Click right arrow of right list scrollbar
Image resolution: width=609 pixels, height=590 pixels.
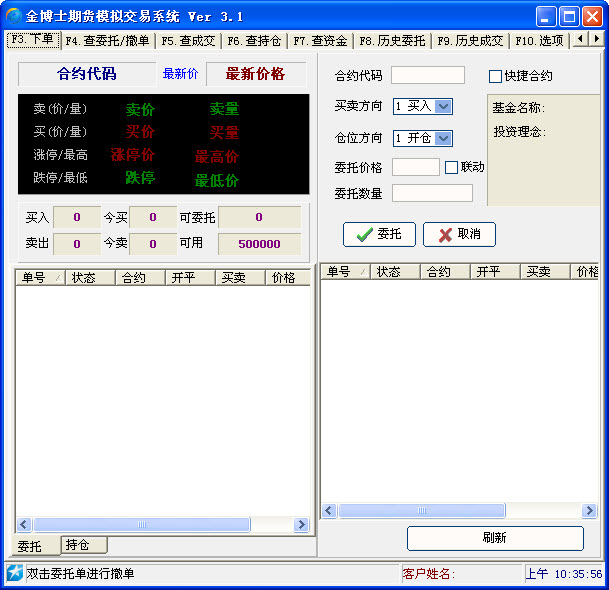click(x=589, y=510)
